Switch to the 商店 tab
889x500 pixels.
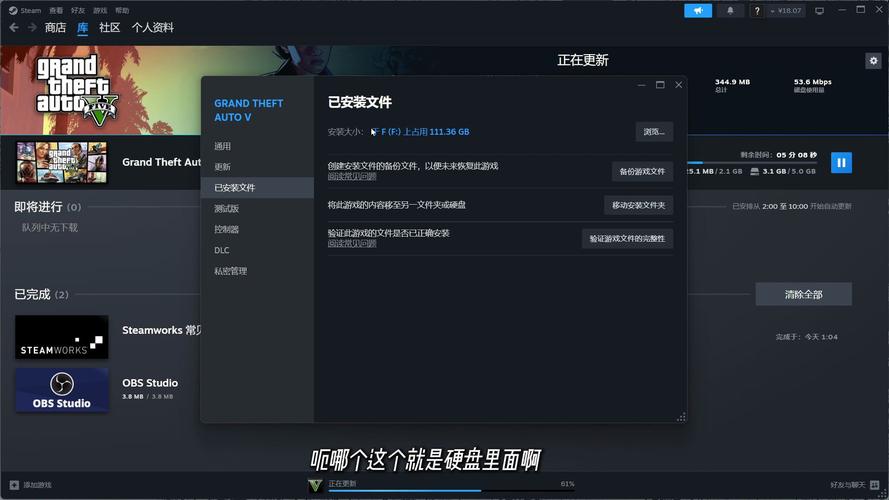(x=55, y=28)
